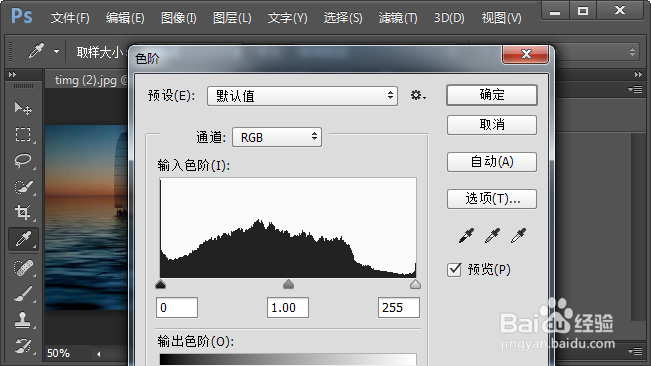The image size is (651, 366).
Task: Click the 取消 button
Action: (x=492, y=124)
